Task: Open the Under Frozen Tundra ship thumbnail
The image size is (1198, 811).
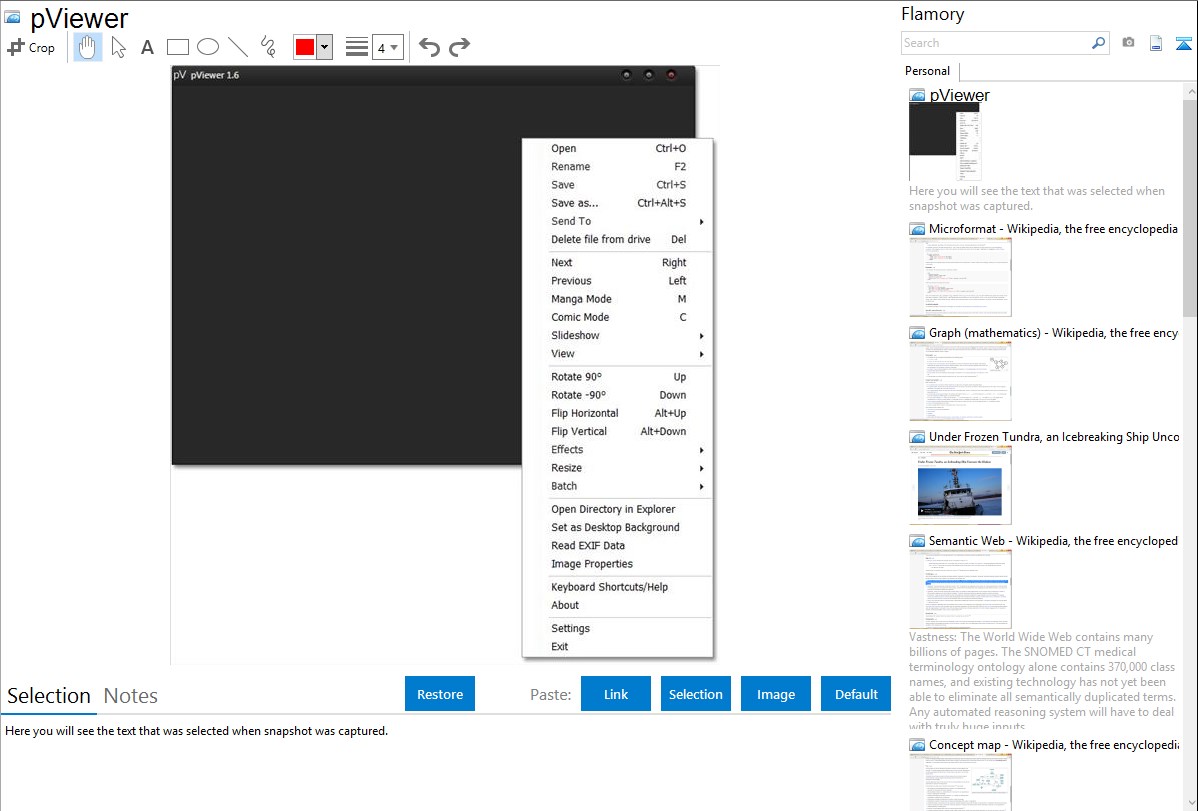Action: (x=960, y=485)
